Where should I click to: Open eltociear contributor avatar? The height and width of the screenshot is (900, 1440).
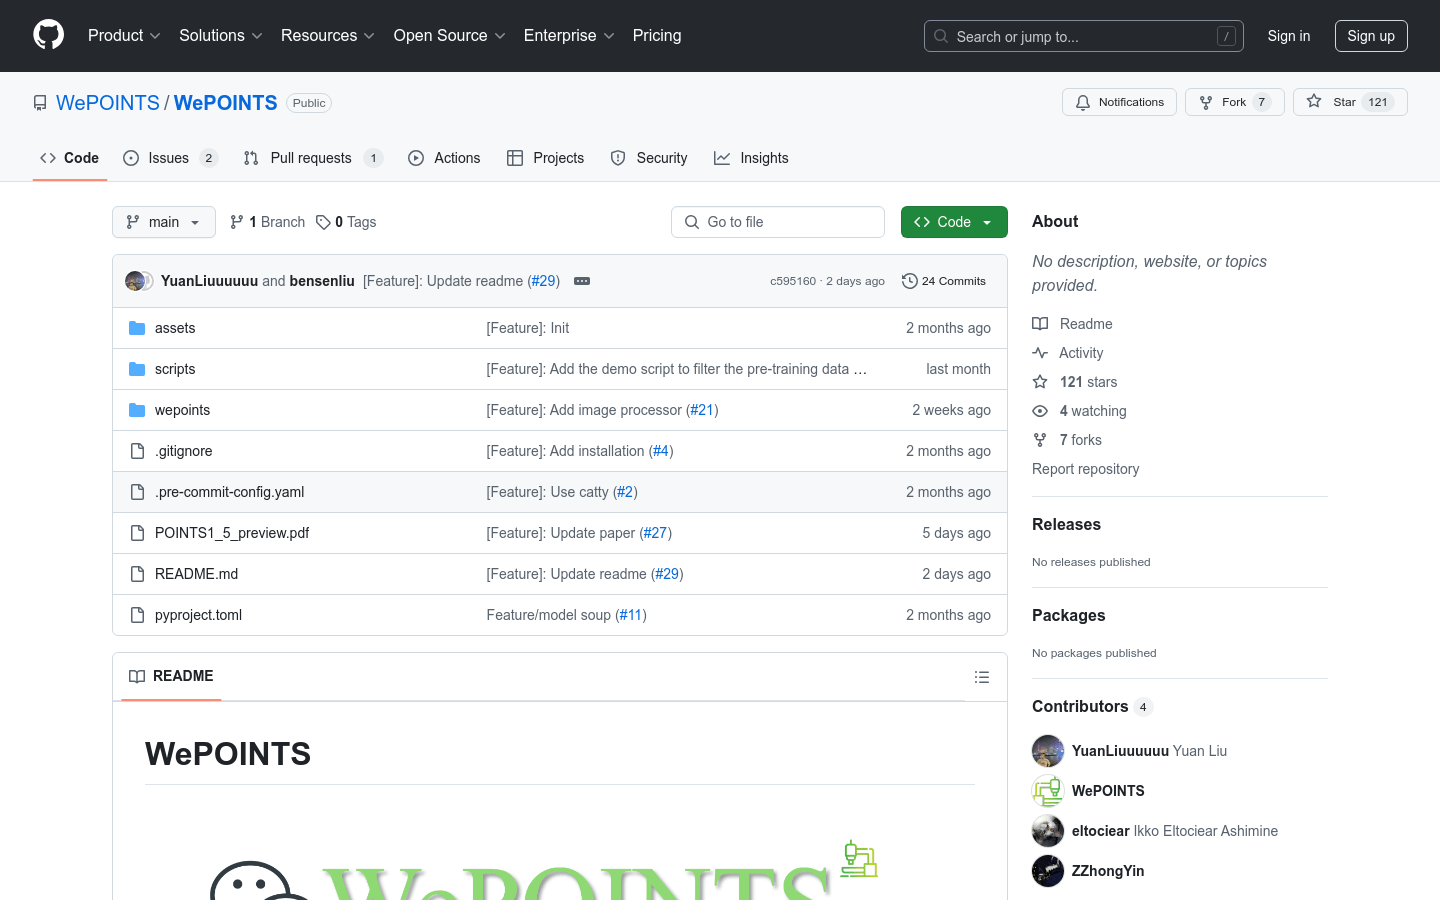coord(1048,831)
